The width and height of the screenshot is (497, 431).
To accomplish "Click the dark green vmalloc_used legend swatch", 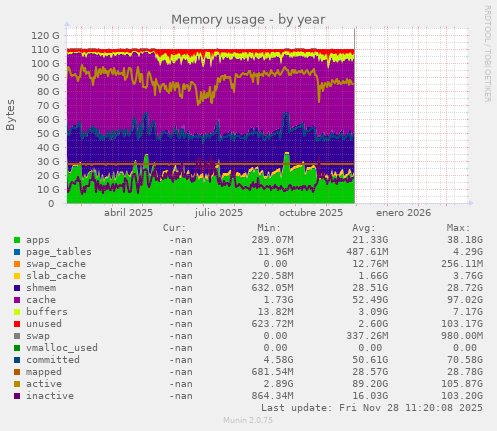I will [x=17, y=348].
